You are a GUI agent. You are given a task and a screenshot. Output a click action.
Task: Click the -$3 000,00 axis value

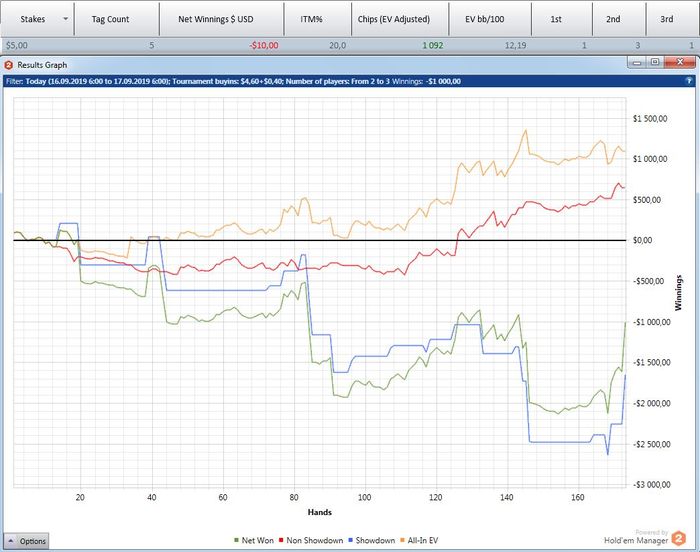pos(652,485)
